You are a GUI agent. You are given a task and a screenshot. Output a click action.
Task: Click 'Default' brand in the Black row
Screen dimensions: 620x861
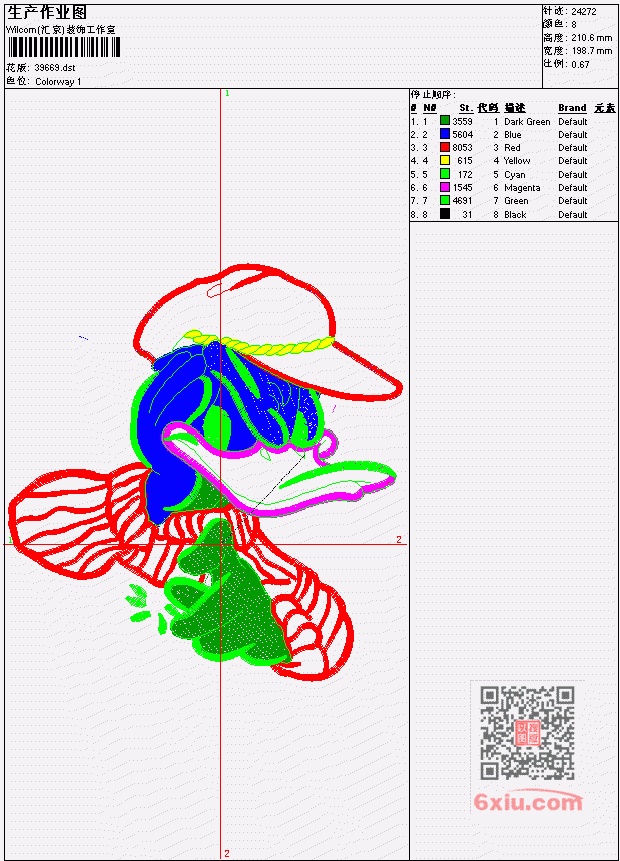click(573, 215)
